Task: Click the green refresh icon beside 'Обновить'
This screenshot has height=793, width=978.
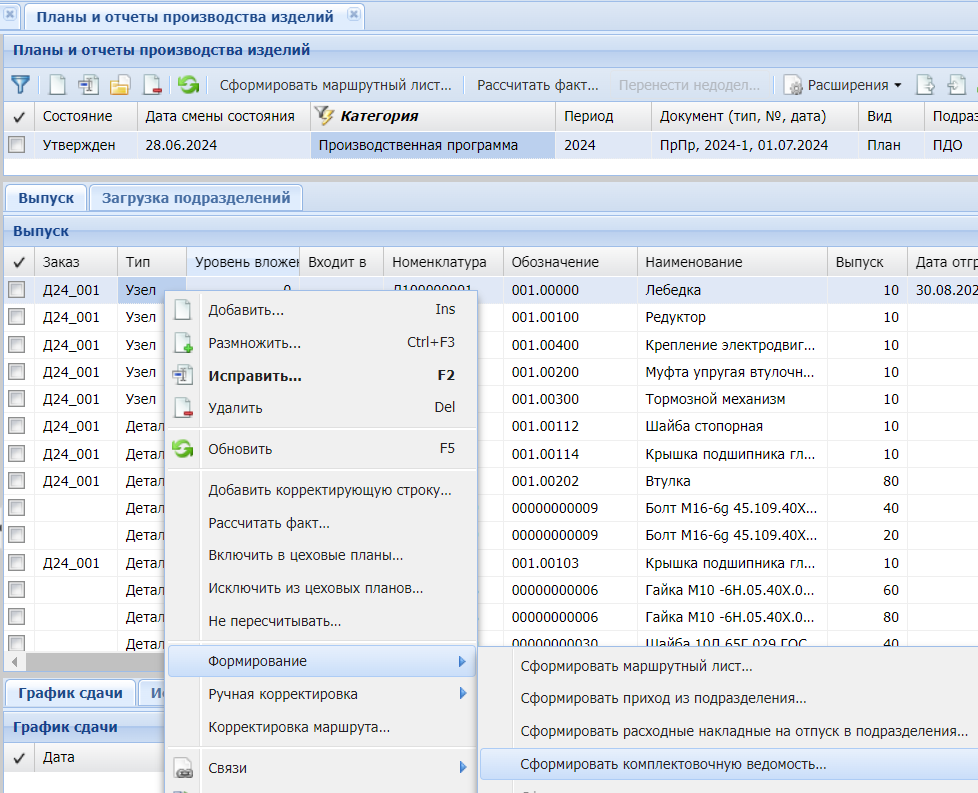Action: [x=183, y=448]
